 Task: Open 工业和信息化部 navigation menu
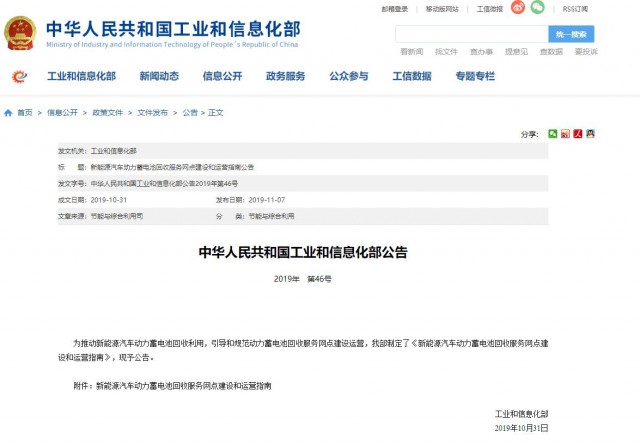(82, 76)
